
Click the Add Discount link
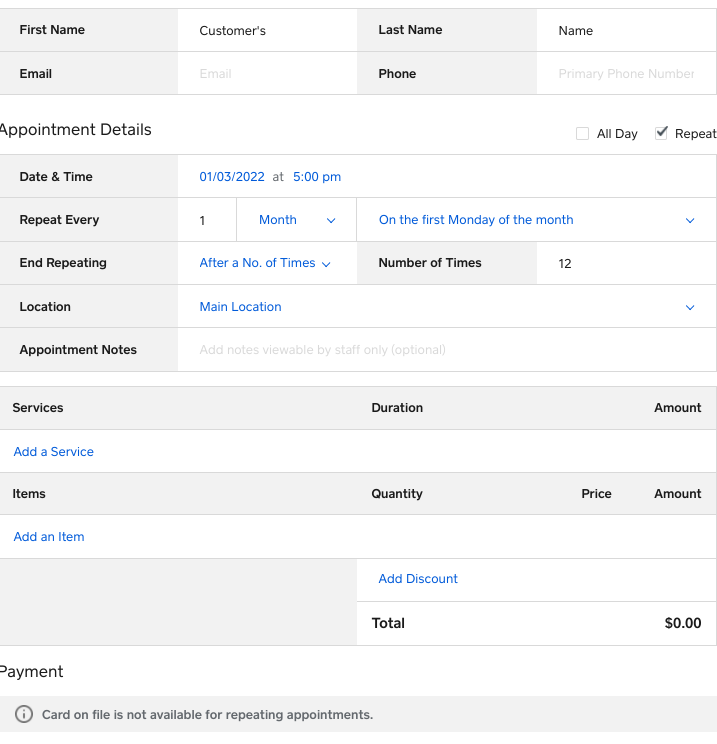click(x=418, y=579)
